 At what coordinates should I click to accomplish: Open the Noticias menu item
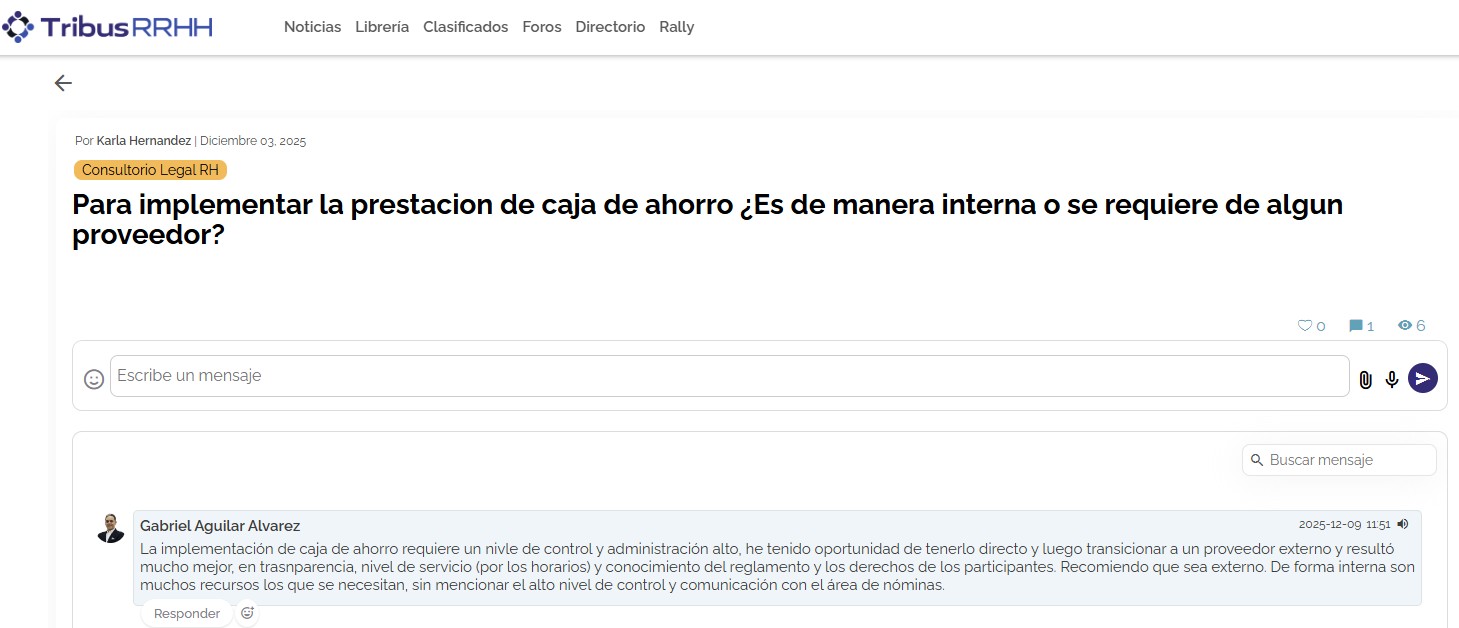pyautogui.click(x=312, y=27)
